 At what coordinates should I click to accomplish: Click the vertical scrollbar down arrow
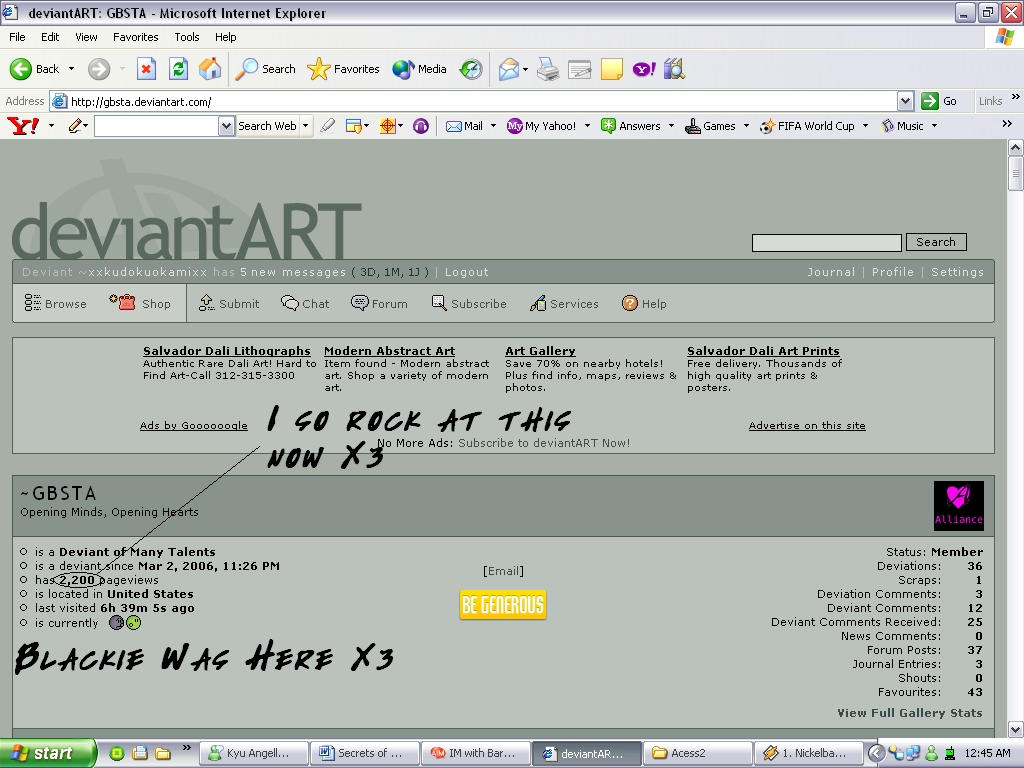tap(1016, 729)
